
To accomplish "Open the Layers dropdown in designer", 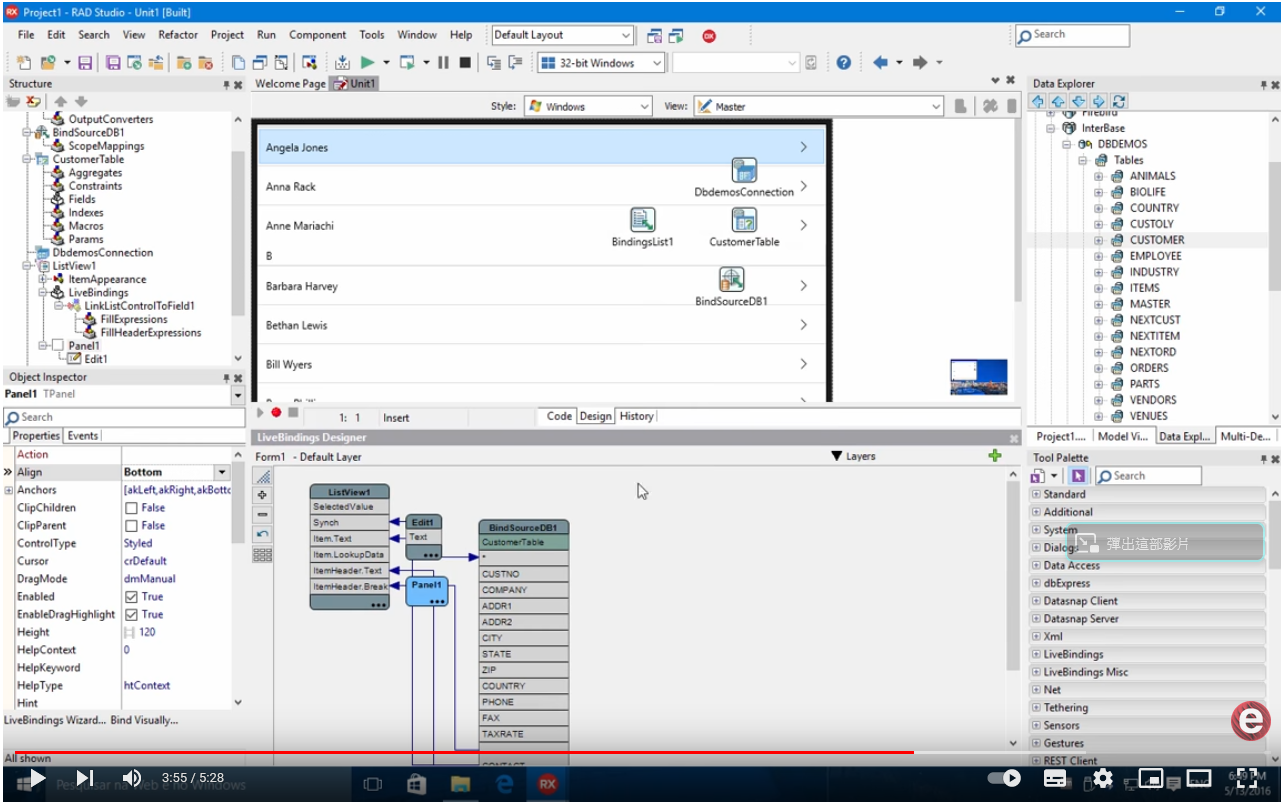I will [853, 456].
